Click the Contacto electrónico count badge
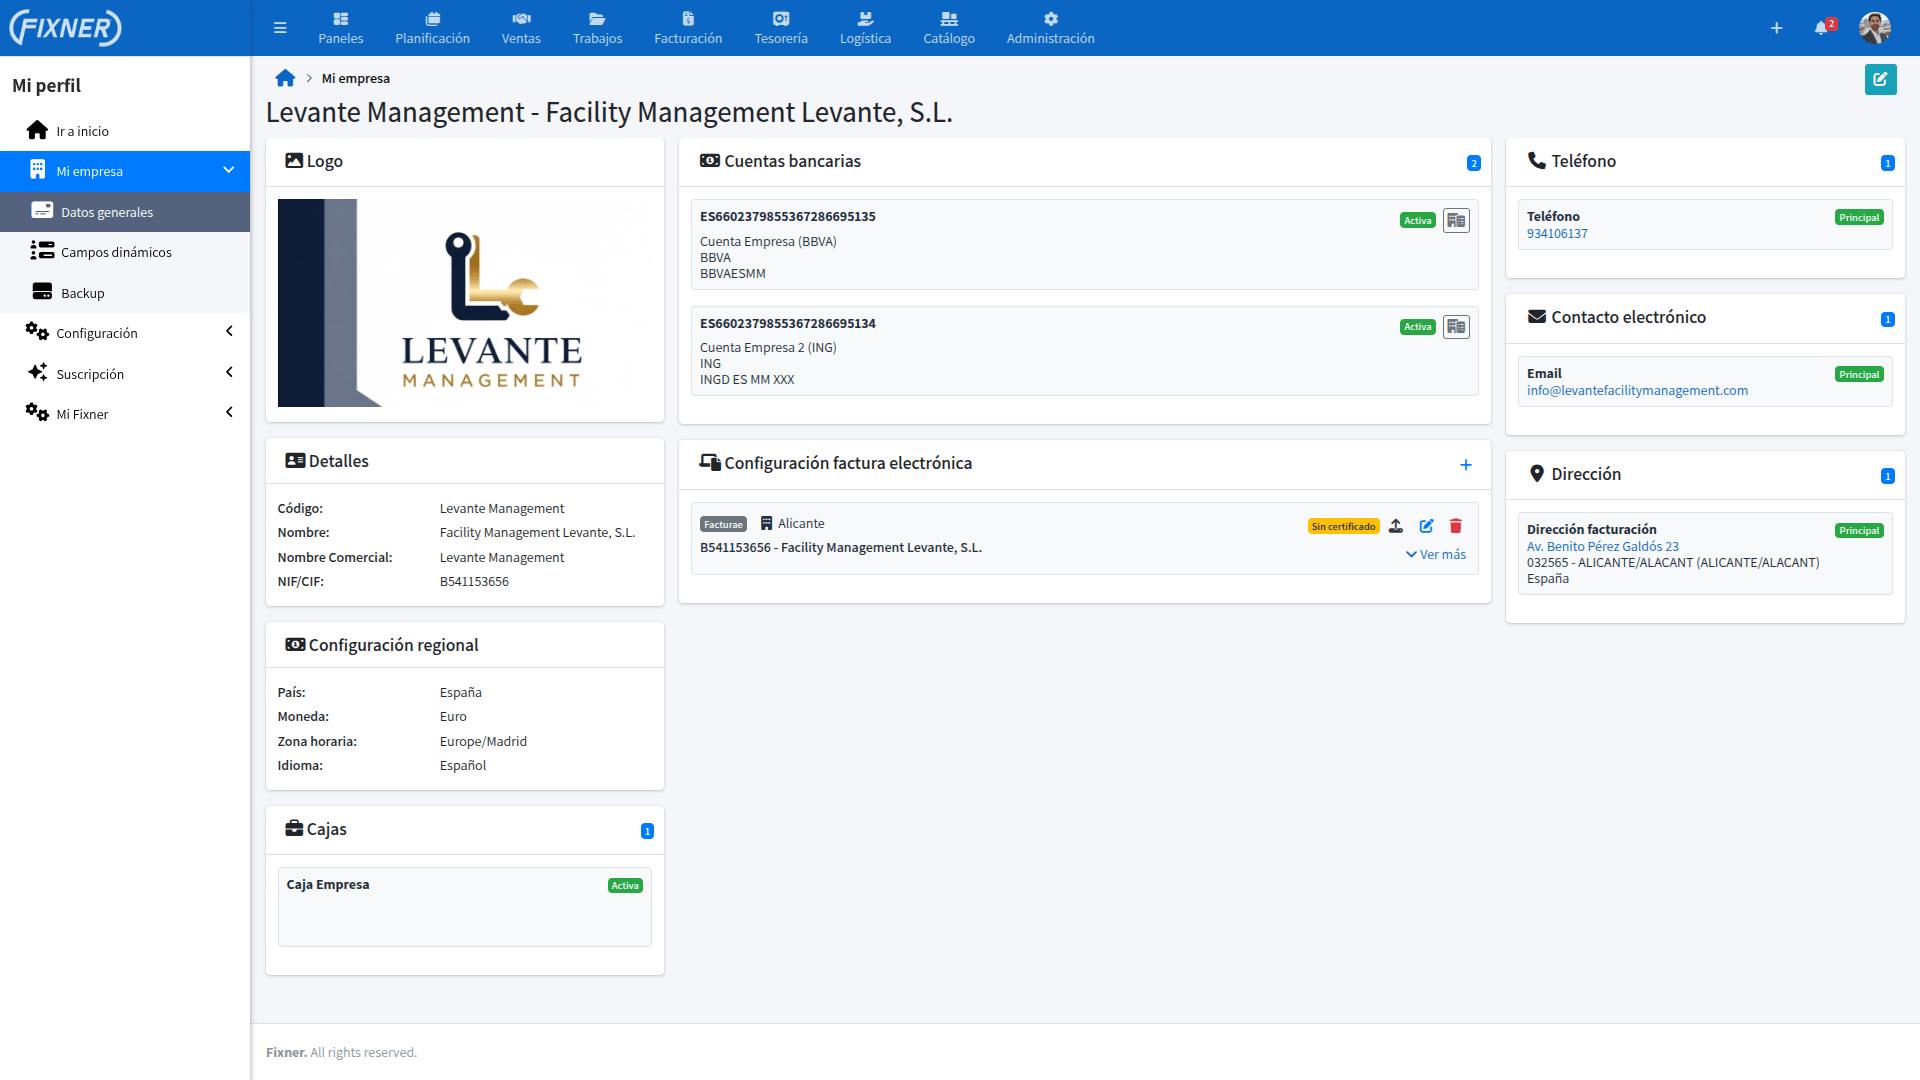The image size is (1920, 1080). [x=1887, y=320]
